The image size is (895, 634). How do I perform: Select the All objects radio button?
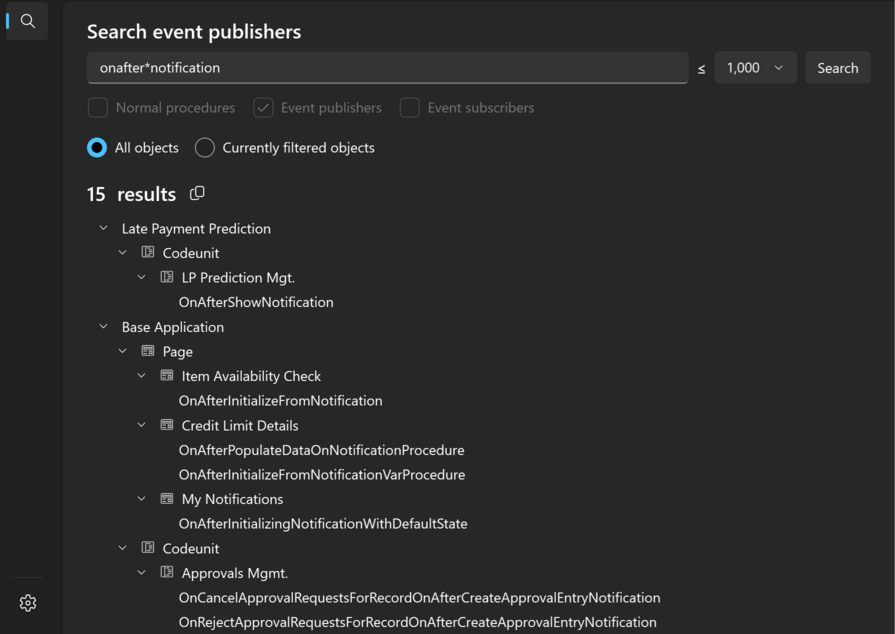(97, 147)
